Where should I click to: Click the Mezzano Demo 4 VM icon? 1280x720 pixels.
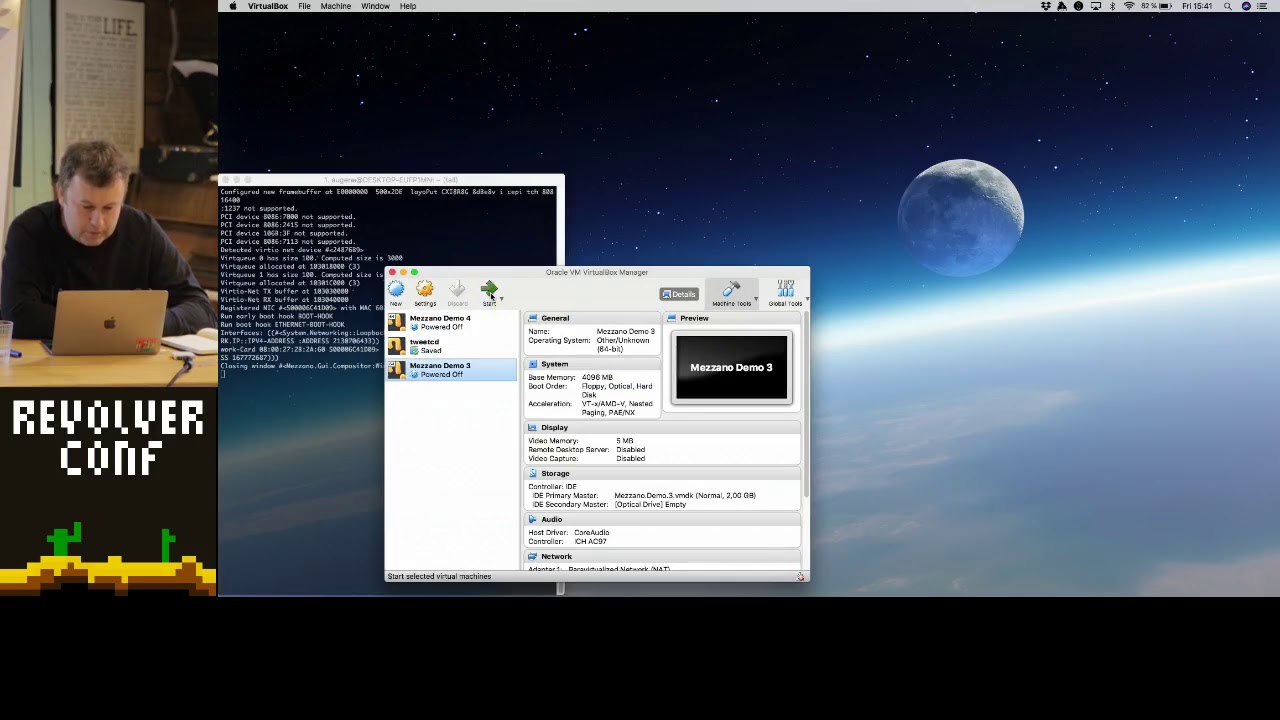[x=397, y=322]
